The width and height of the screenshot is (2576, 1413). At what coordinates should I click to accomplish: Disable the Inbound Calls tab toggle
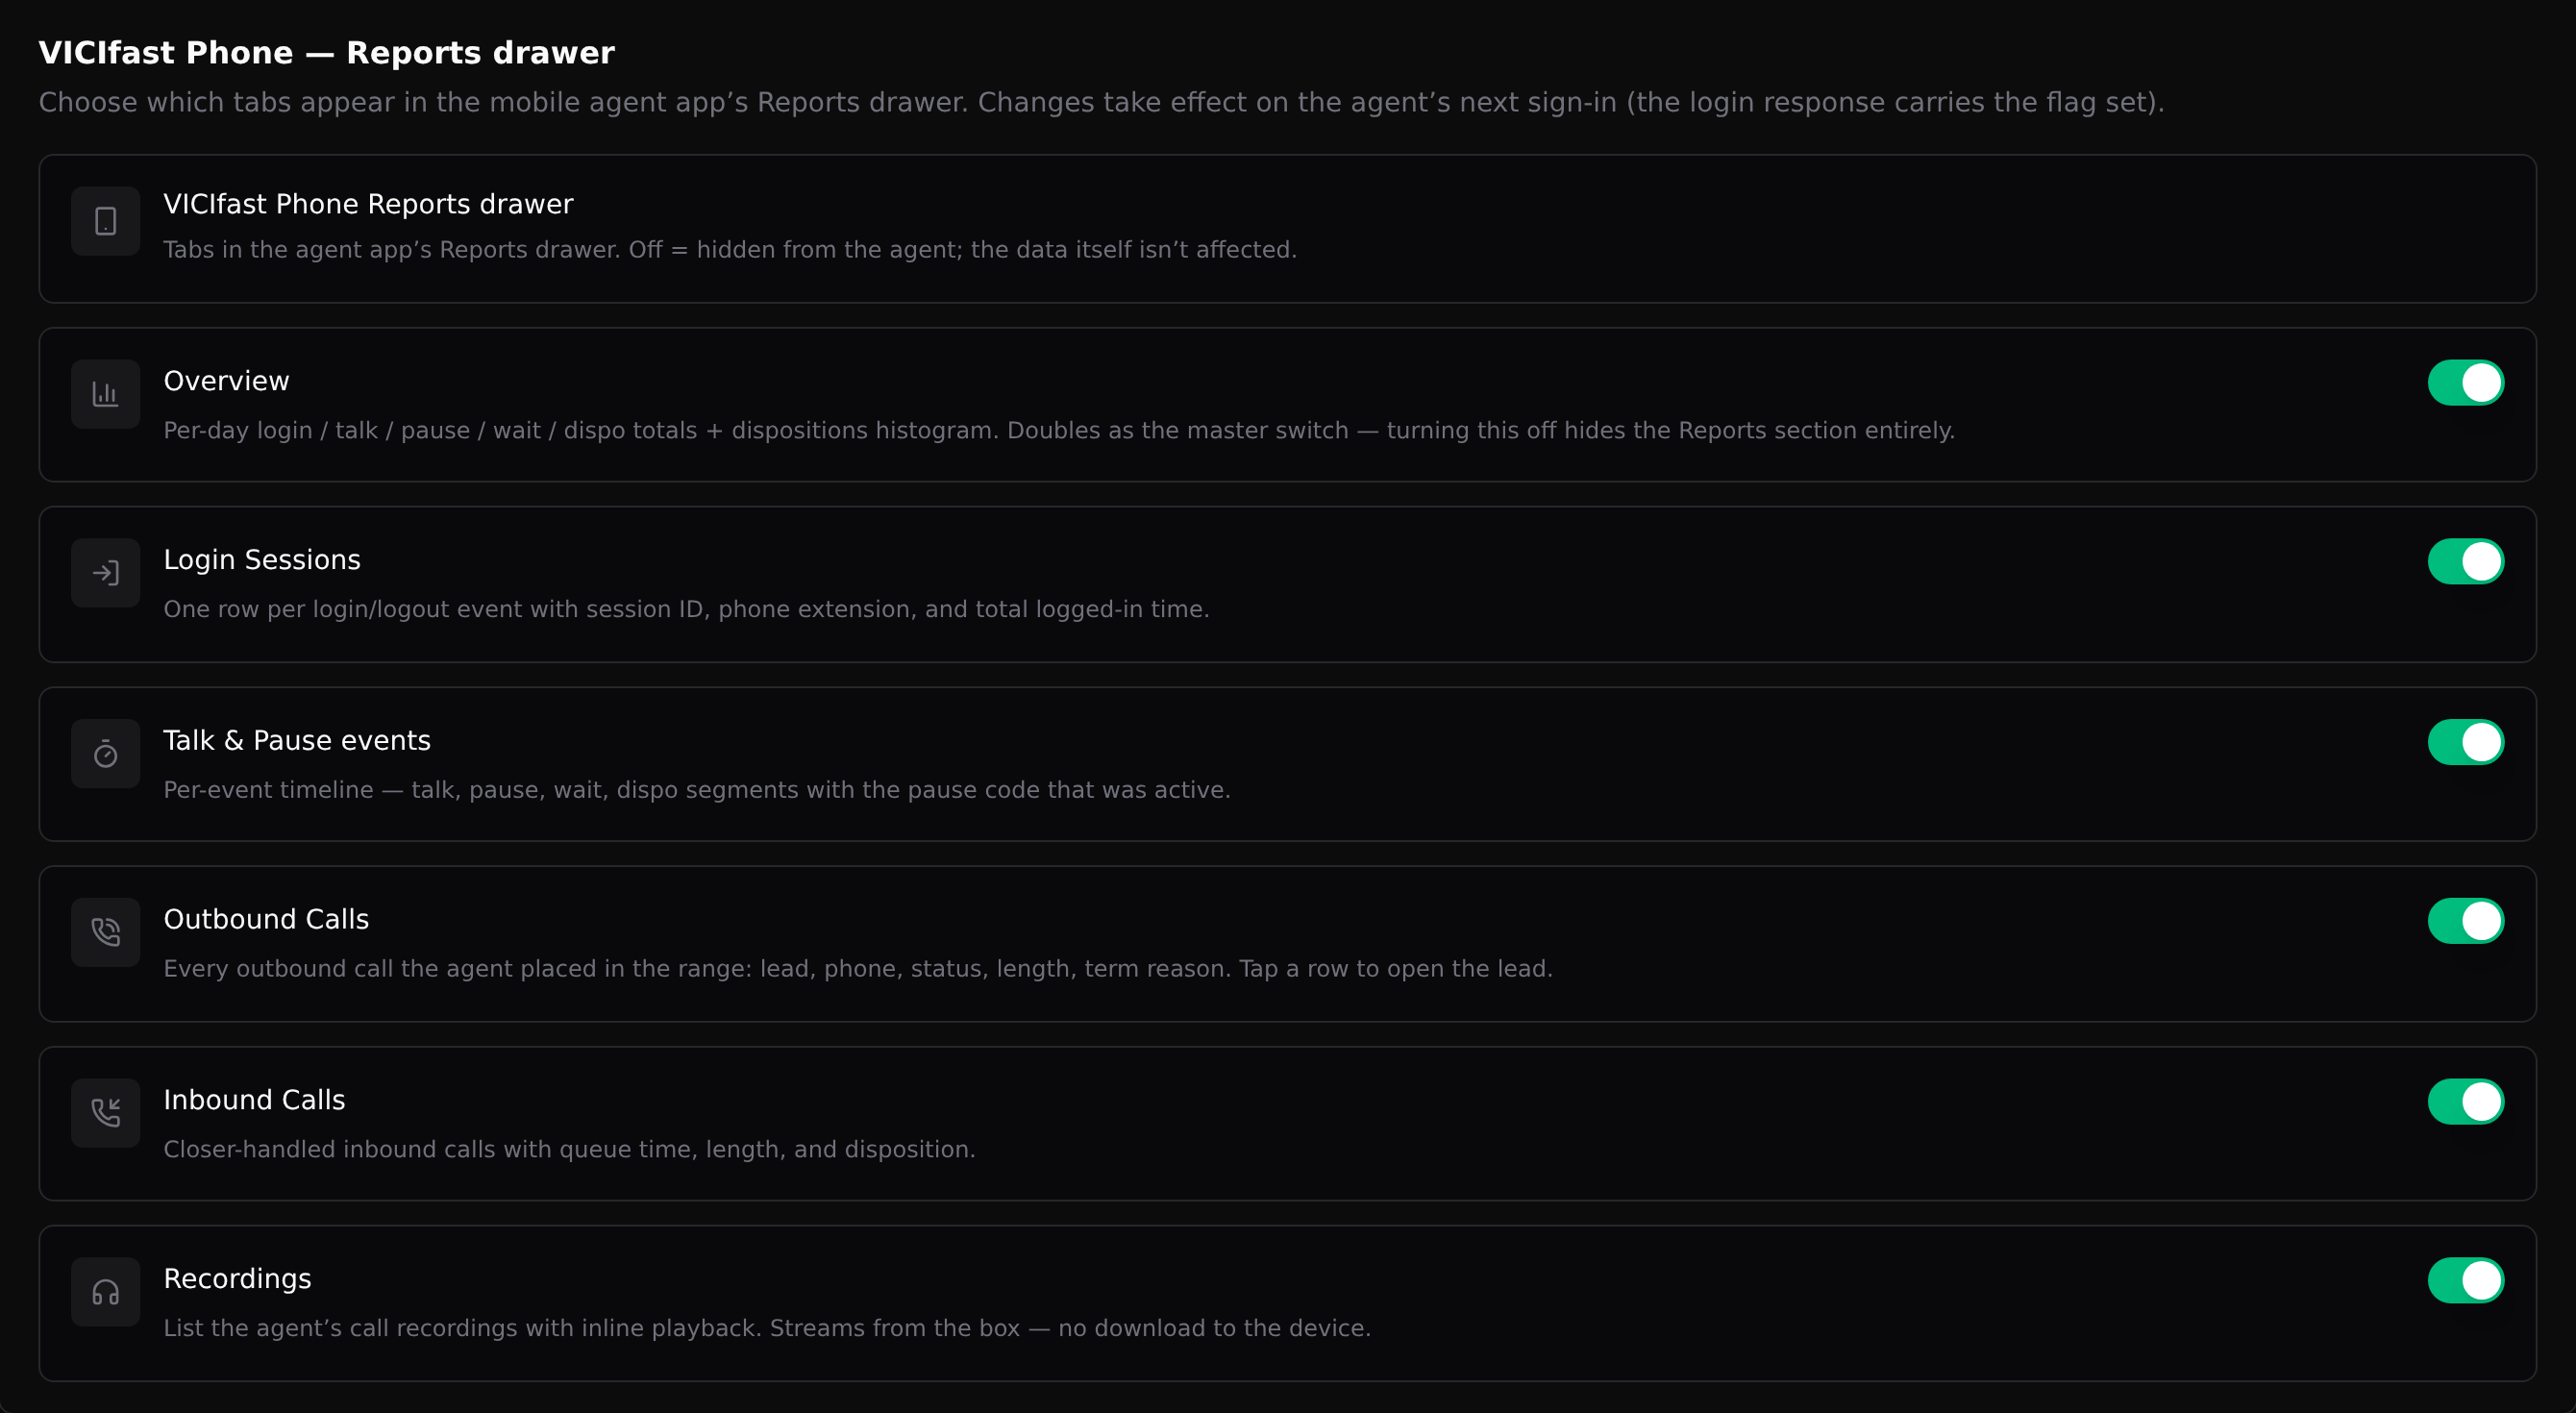point(2466,1102)
